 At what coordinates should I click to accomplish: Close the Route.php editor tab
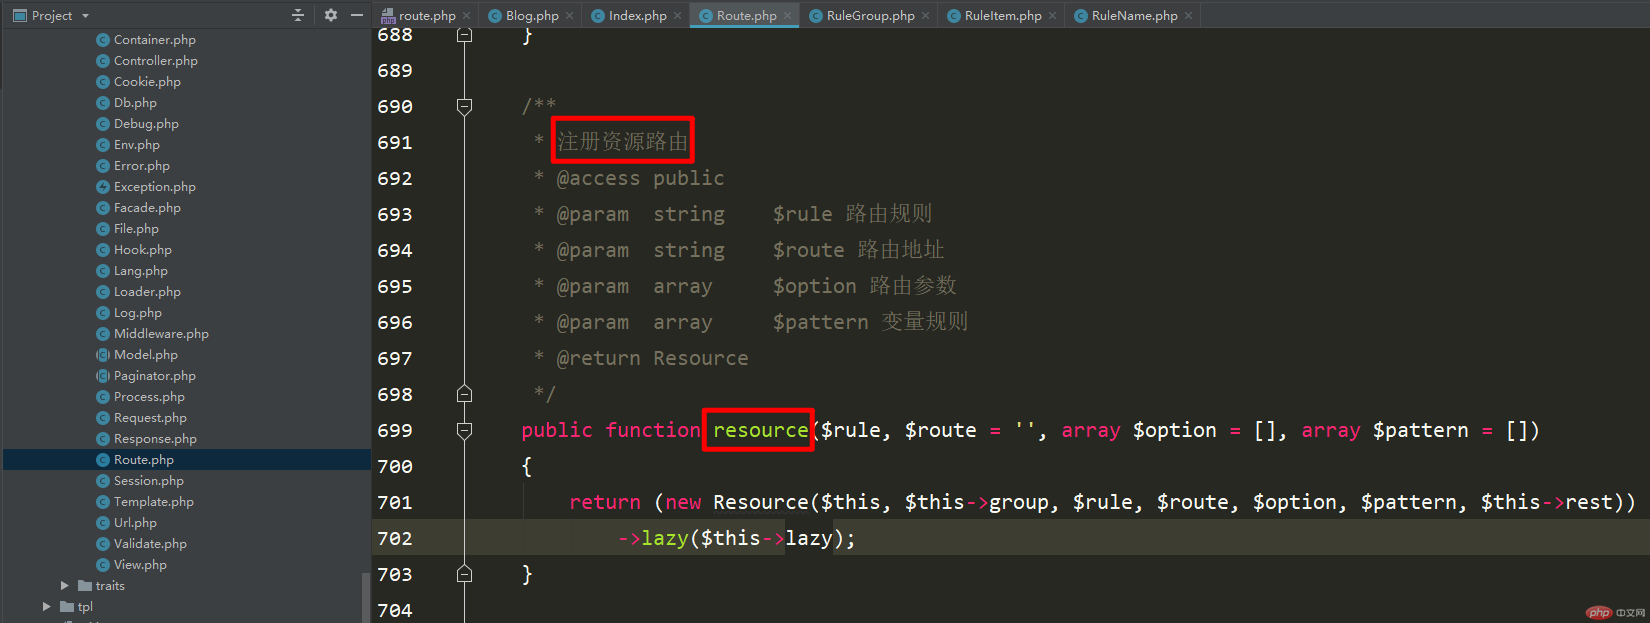[x=787, y=16]
